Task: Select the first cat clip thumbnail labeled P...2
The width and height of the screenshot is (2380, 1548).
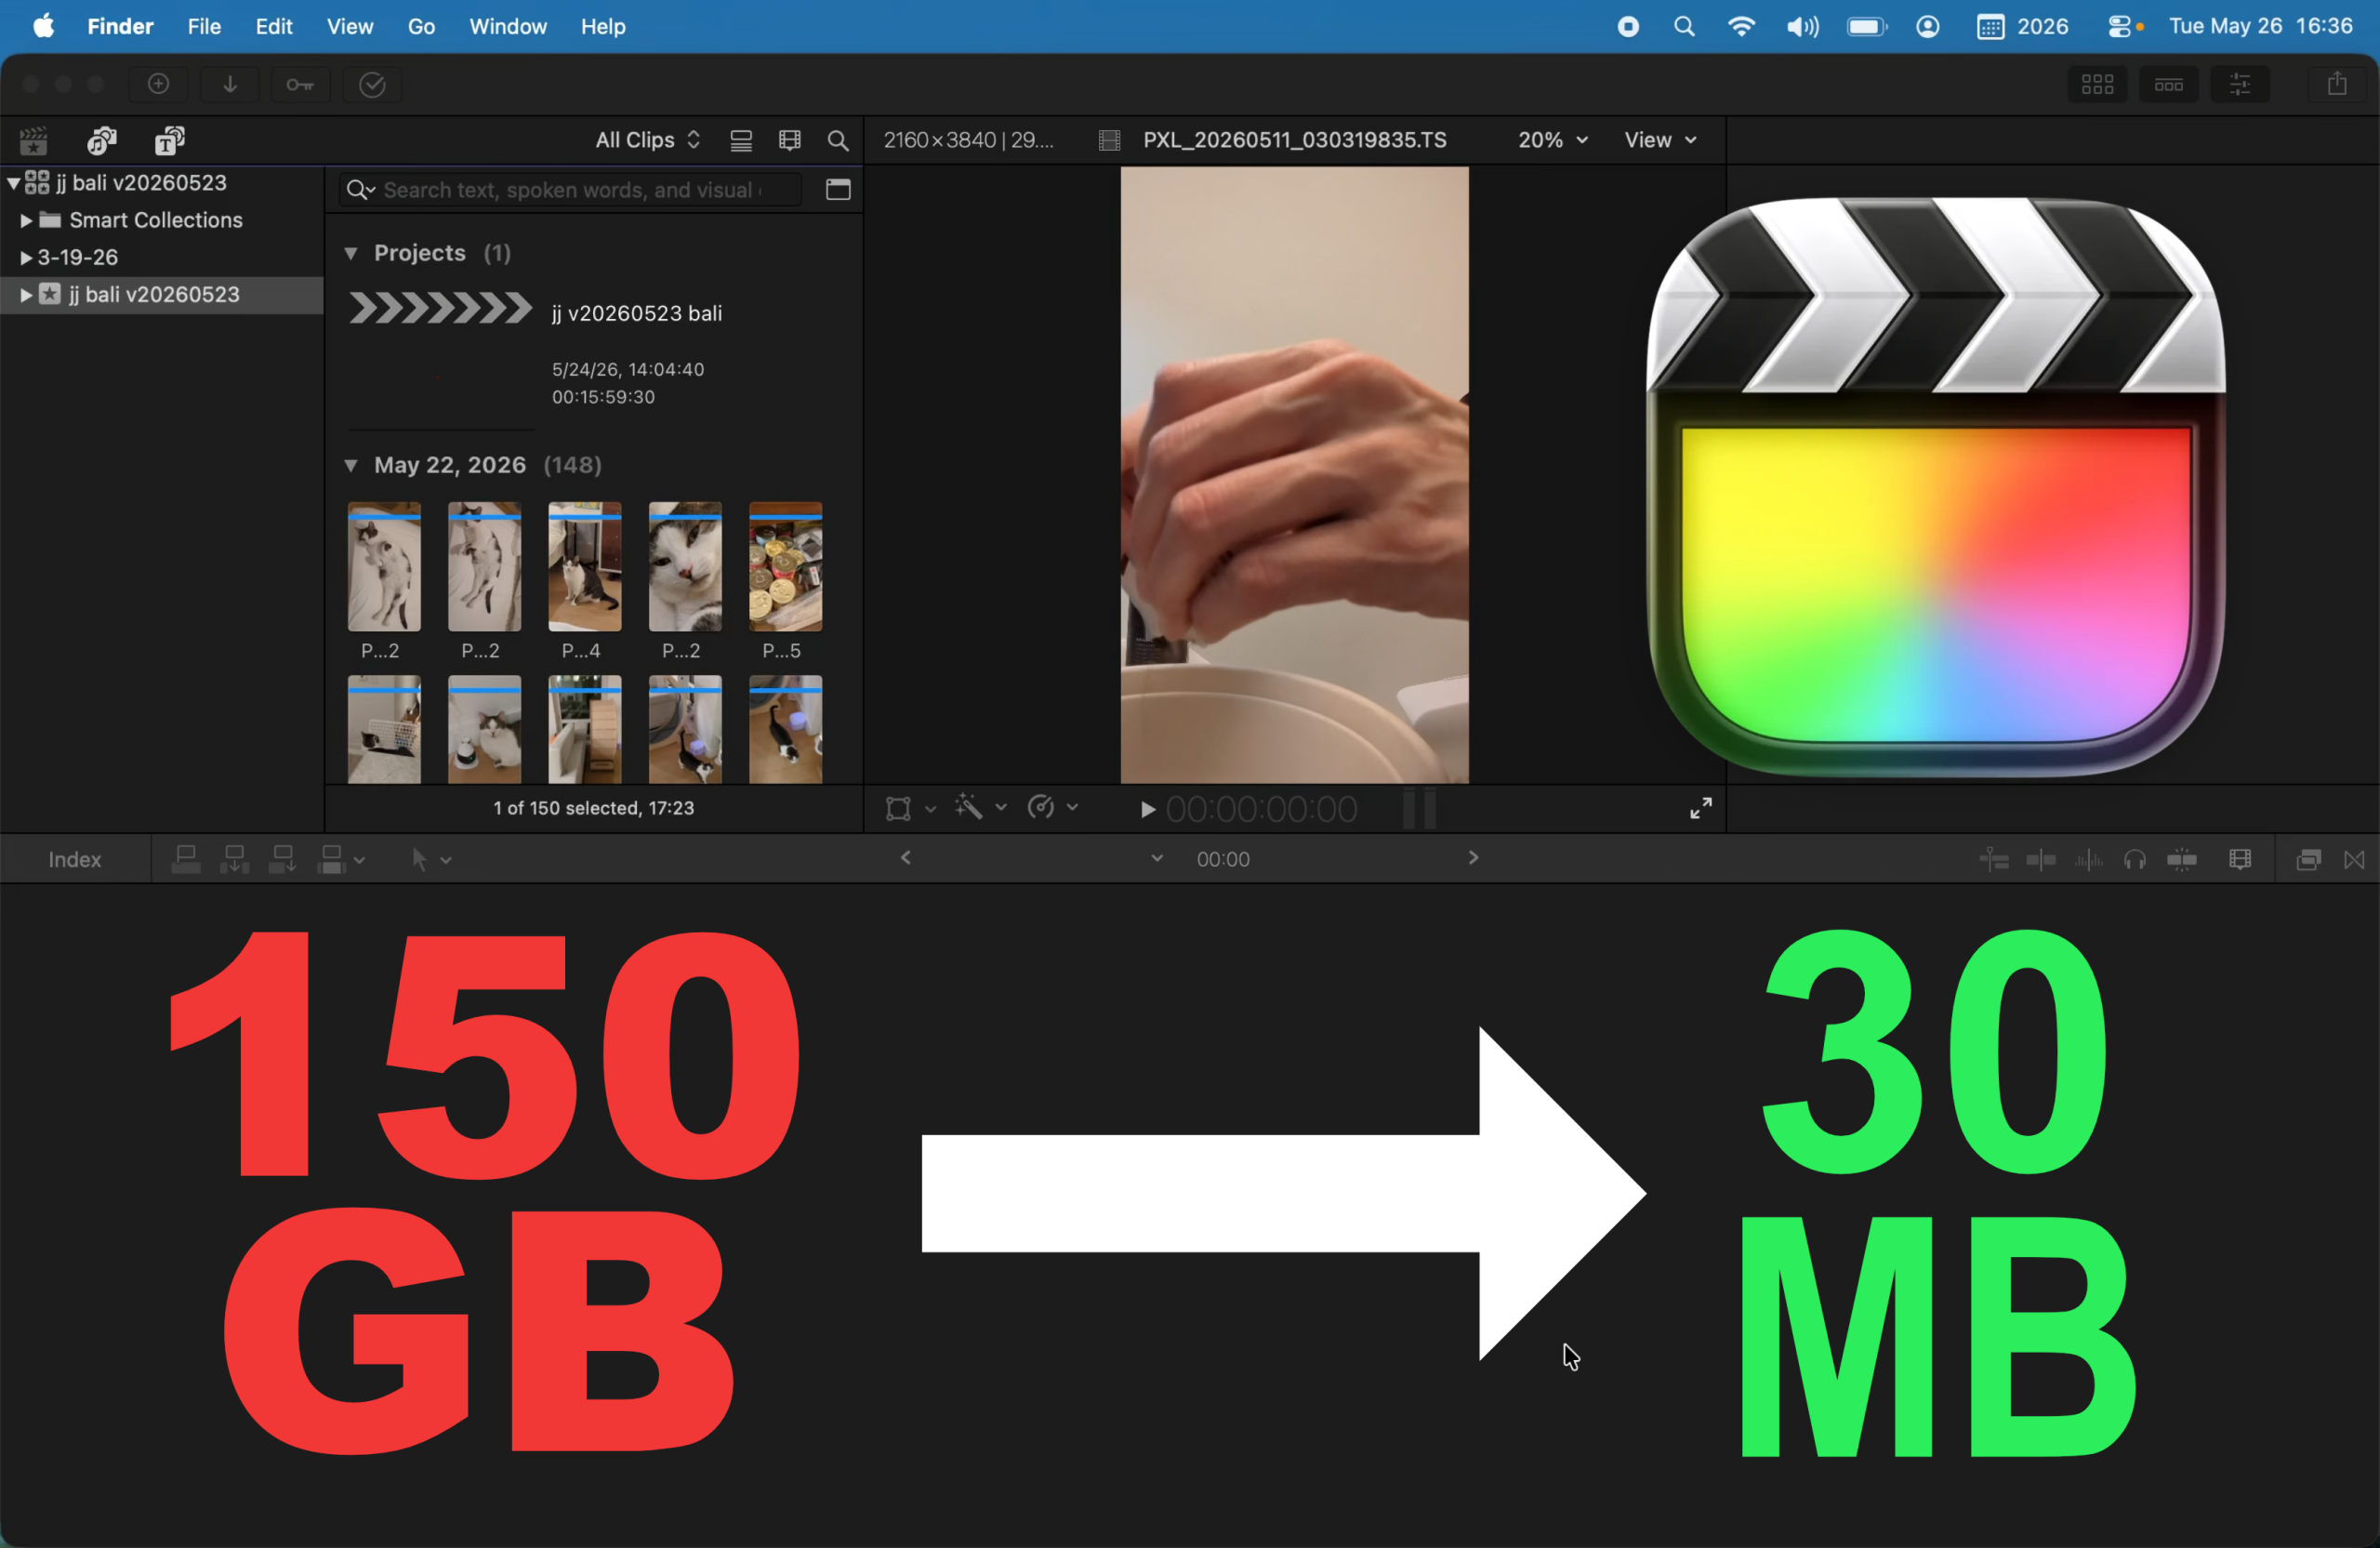Action: [x=384, y=567]
